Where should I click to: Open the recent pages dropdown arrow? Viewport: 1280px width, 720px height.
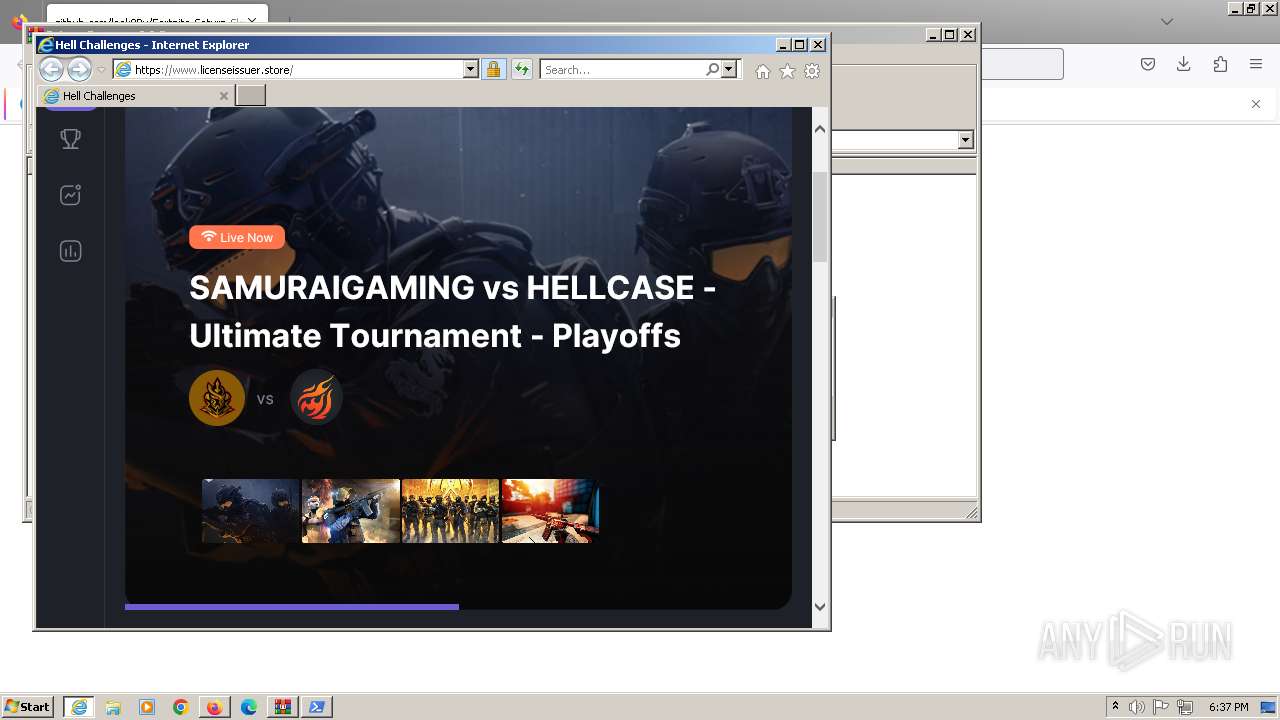click(x=101, y=70)
